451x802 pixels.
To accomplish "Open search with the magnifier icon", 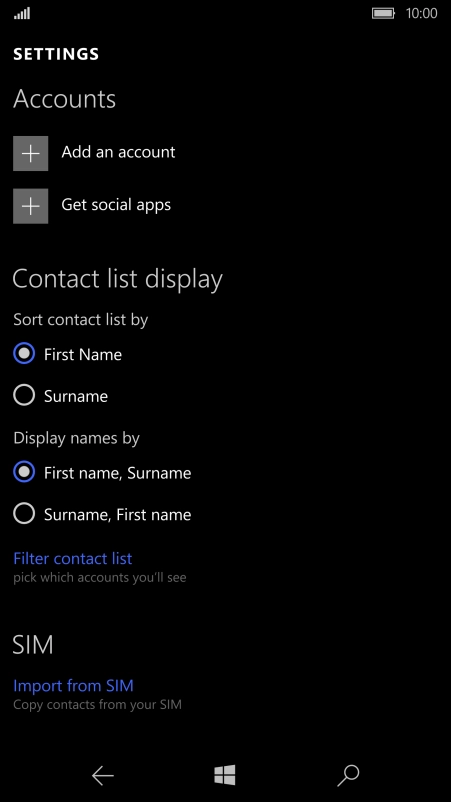I will point(348,776).
